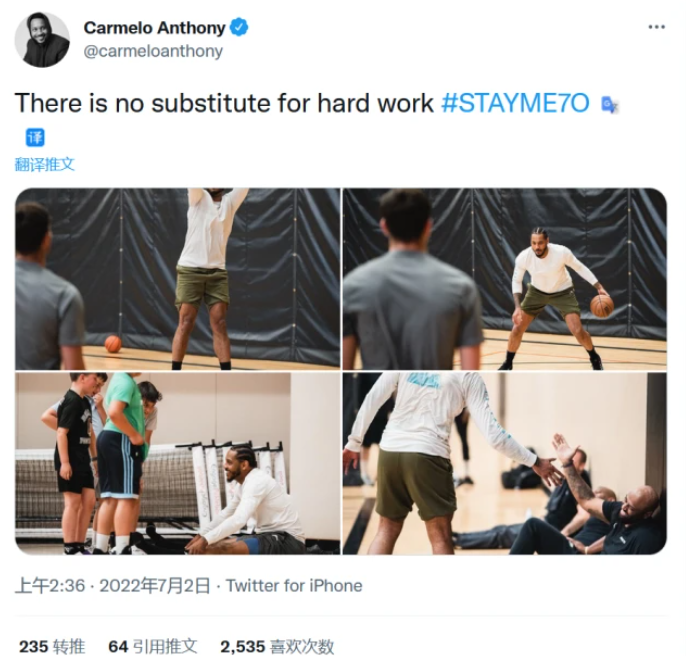Open top-left photo of player stretching arms
686x656 pixels.
[178, 279]
